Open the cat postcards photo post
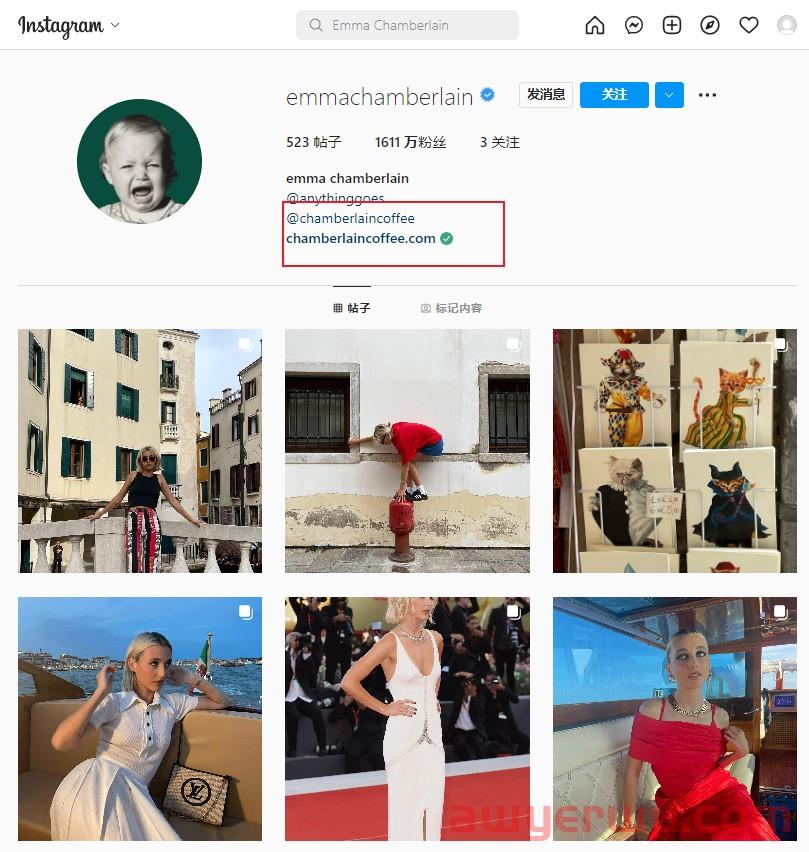 pos(675,450)
